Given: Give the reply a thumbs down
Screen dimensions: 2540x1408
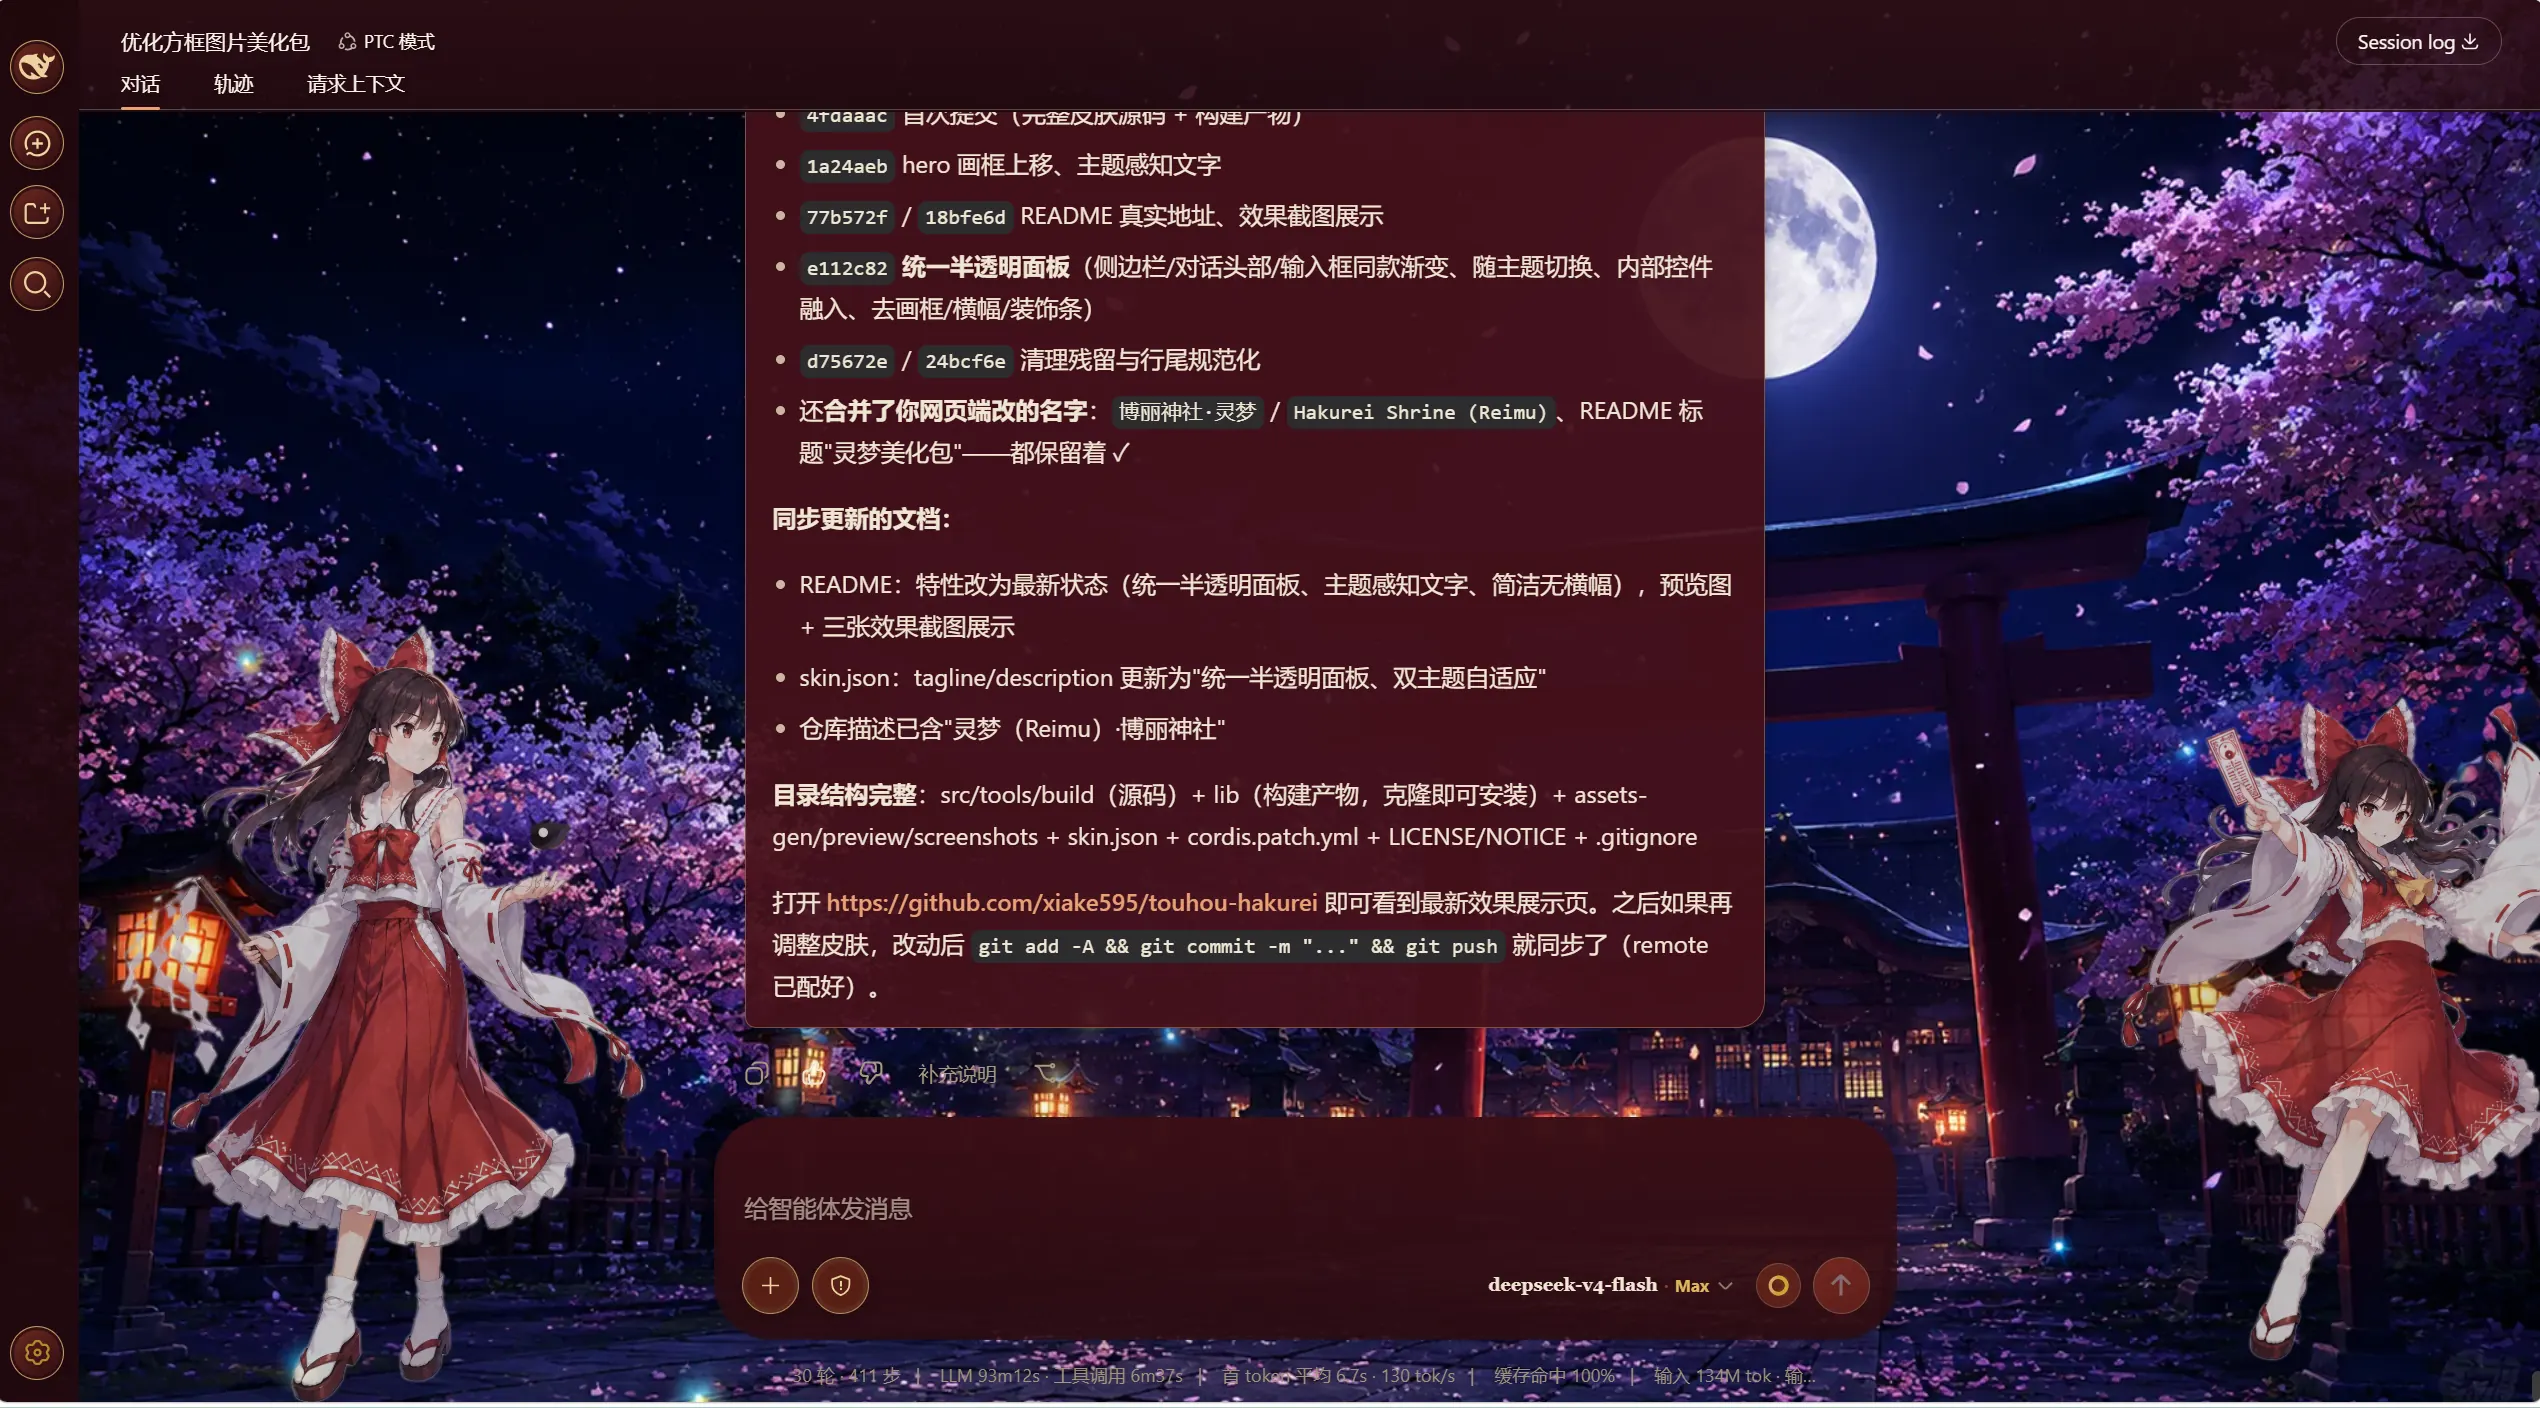Looking at the screenshot, I should click(x=872, y=1074).
